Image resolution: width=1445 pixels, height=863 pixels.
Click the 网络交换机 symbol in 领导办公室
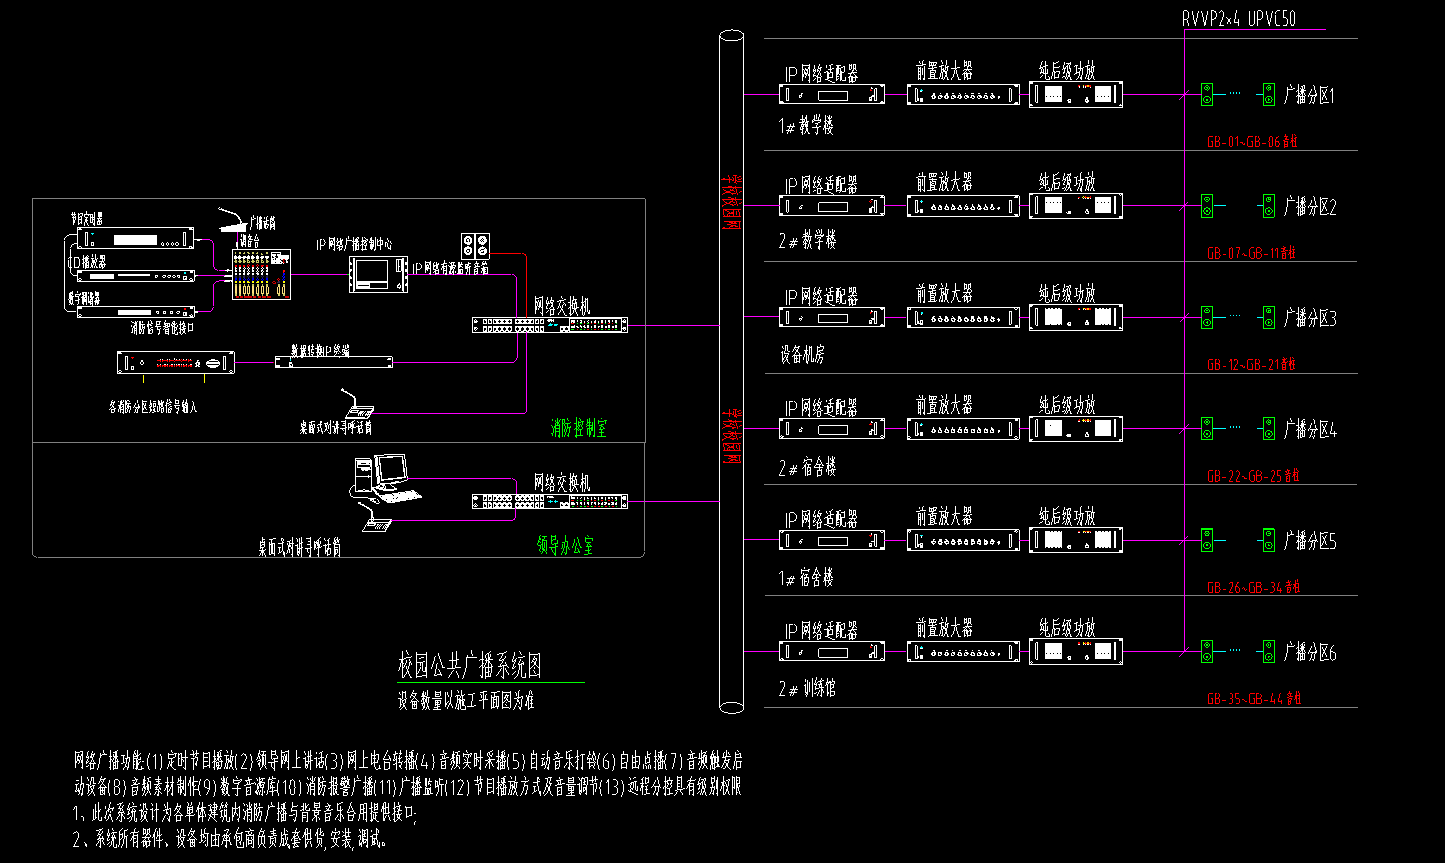(550, 502)
